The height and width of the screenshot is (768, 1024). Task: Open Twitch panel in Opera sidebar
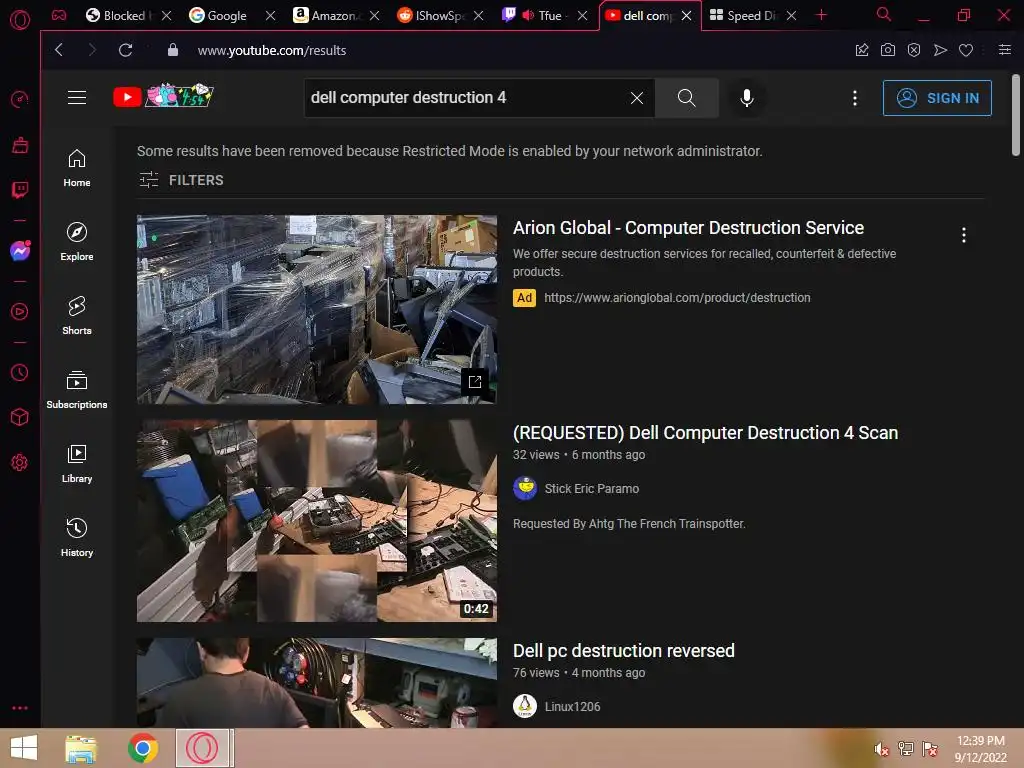point(20,190)
